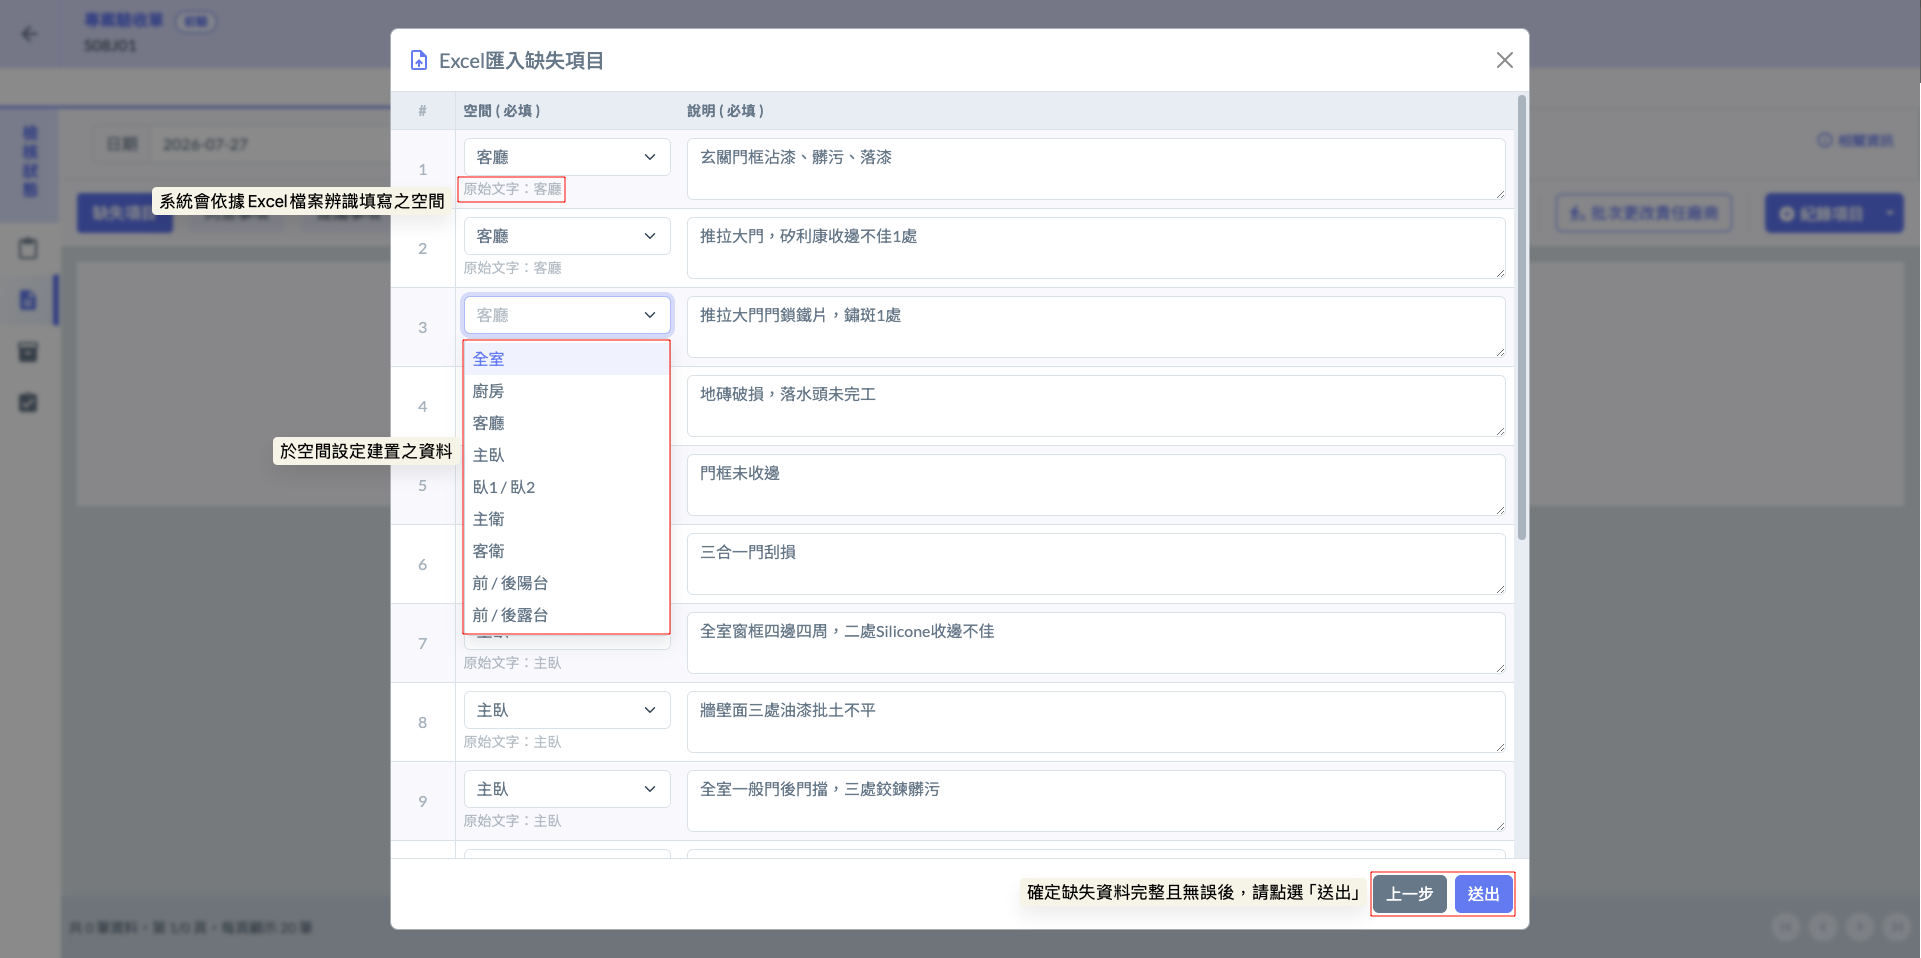Choose 臥1 / 臥2 from the dropdown list

(x=566, y=487)
